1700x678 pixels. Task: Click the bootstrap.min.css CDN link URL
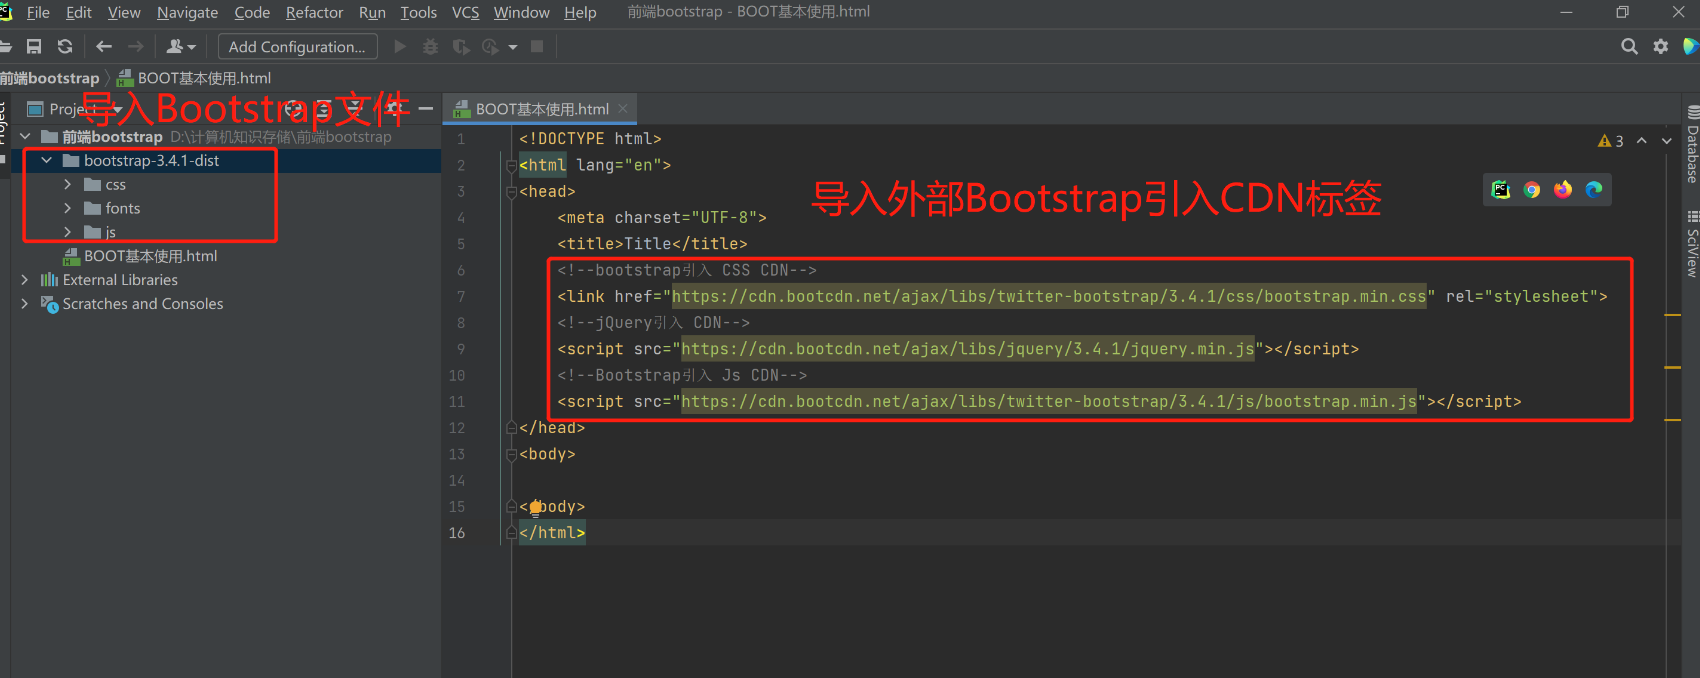(x=1049, y=297)
